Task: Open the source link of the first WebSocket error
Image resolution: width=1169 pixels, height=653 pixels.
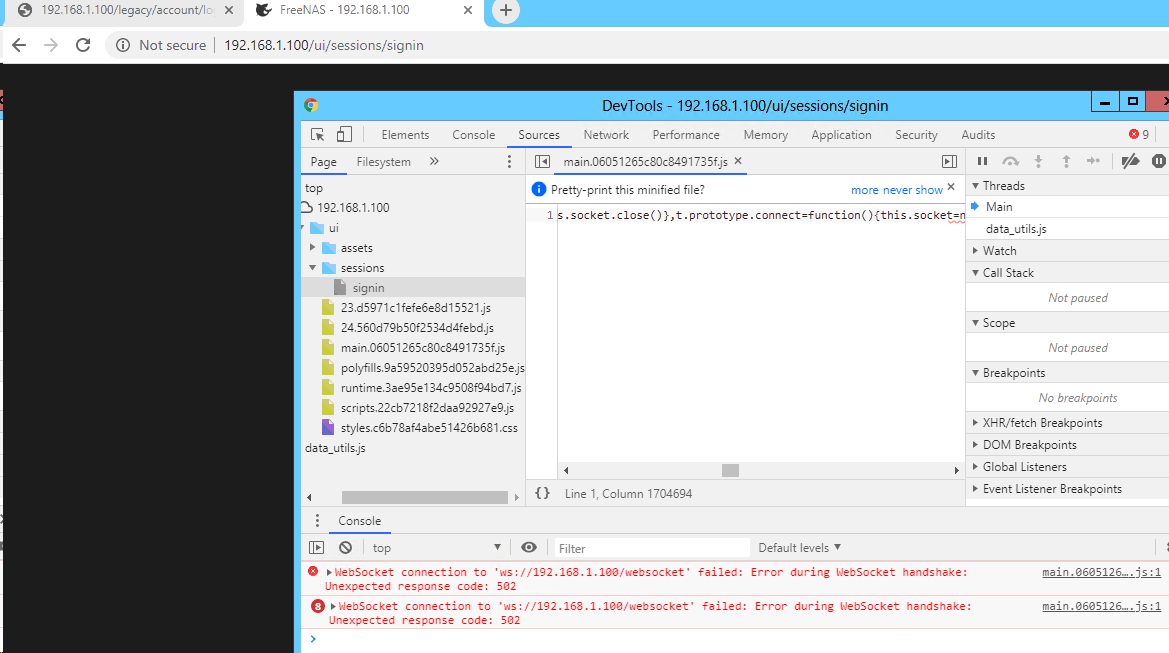Action: (x=1101, y=572)
